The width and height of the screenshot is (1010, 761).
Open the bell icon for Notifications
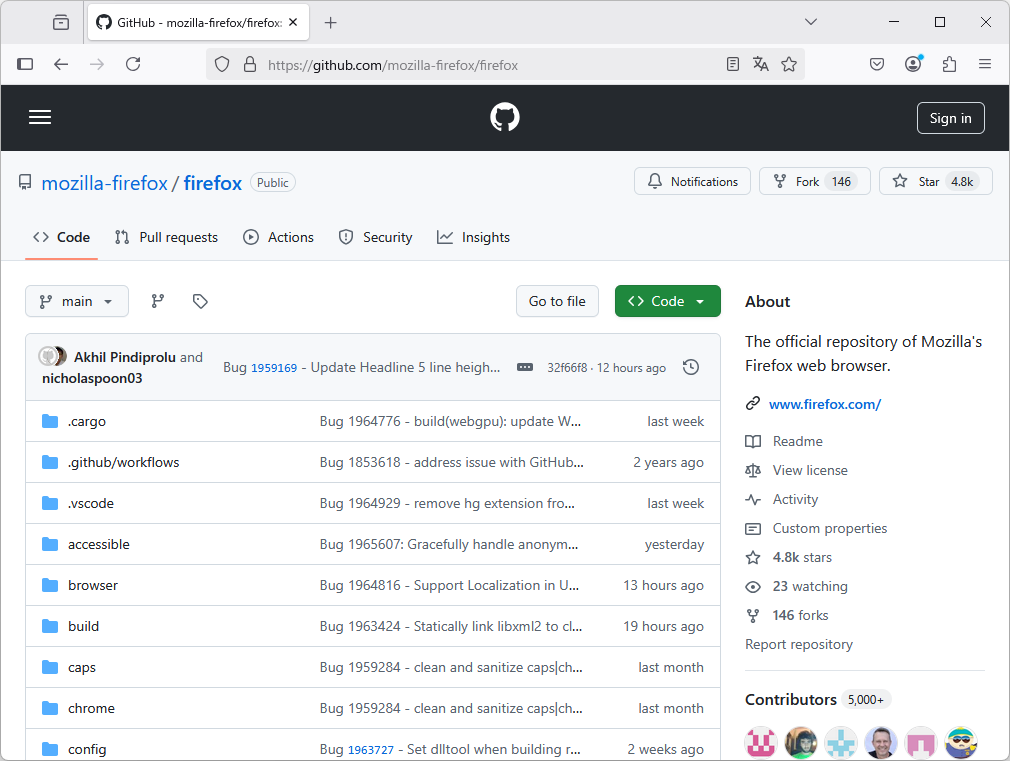tap(655, 181)
